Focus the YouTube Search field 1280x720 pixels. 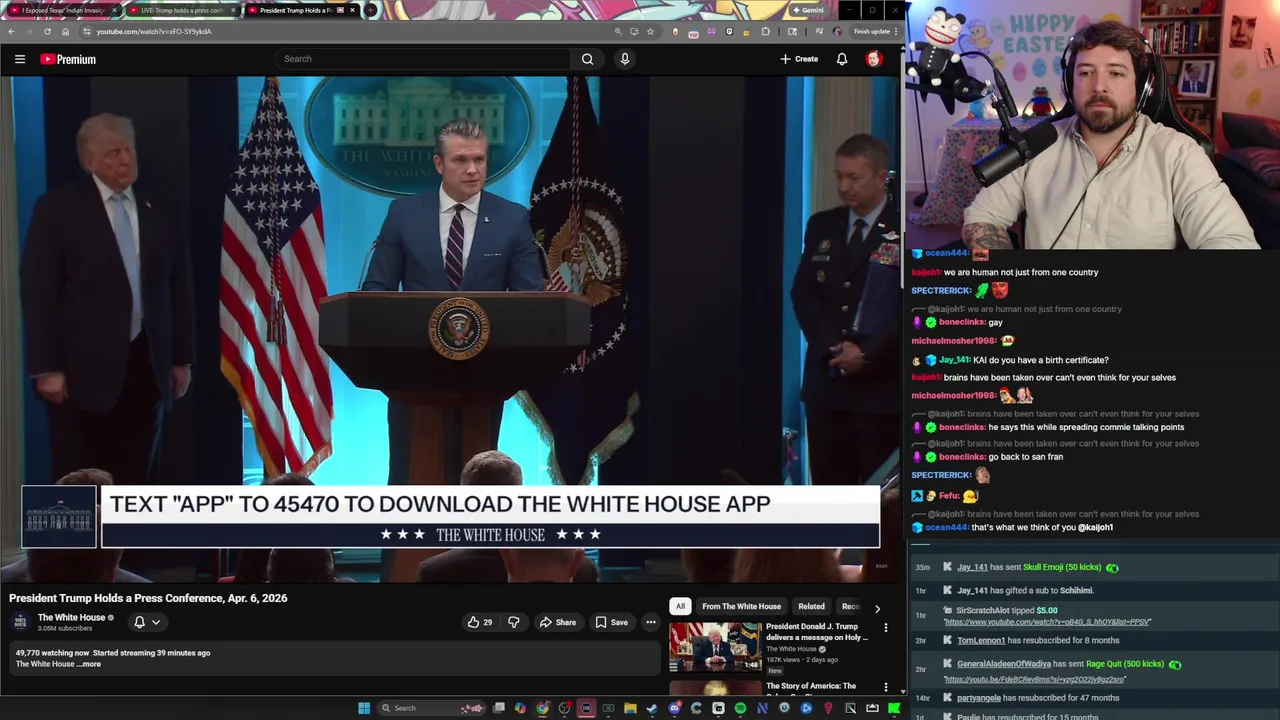422,59
